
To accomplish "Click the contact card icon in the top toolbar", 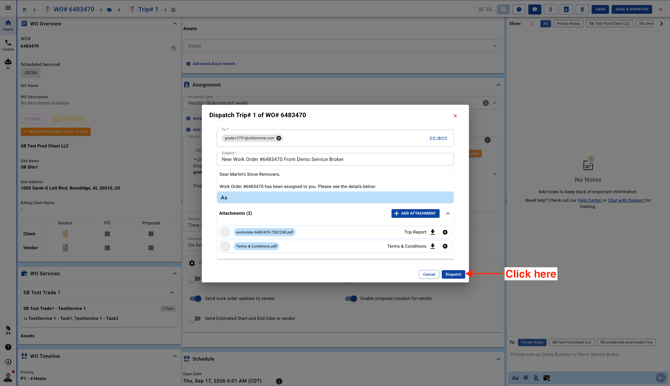I will click(566, 9).
